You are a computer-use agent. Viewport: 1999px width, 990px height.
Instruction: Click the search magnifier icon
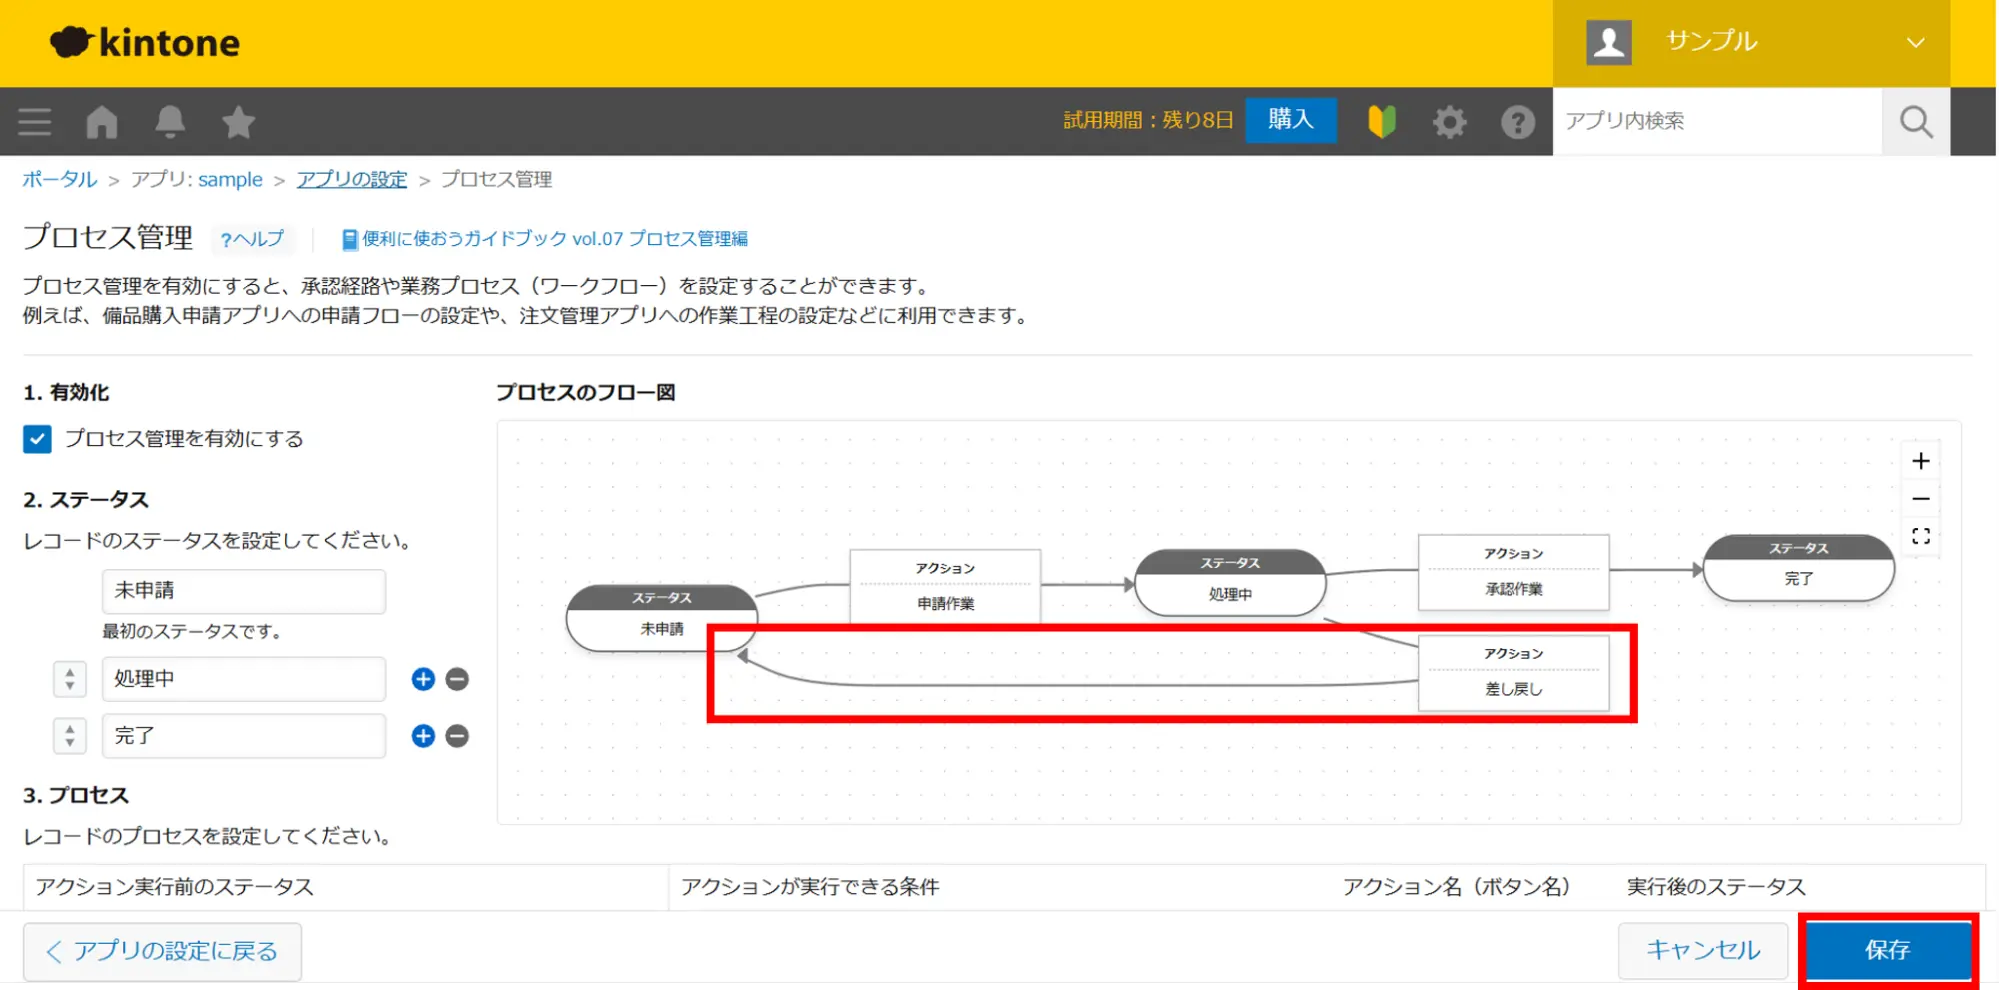click(1915, 122)
